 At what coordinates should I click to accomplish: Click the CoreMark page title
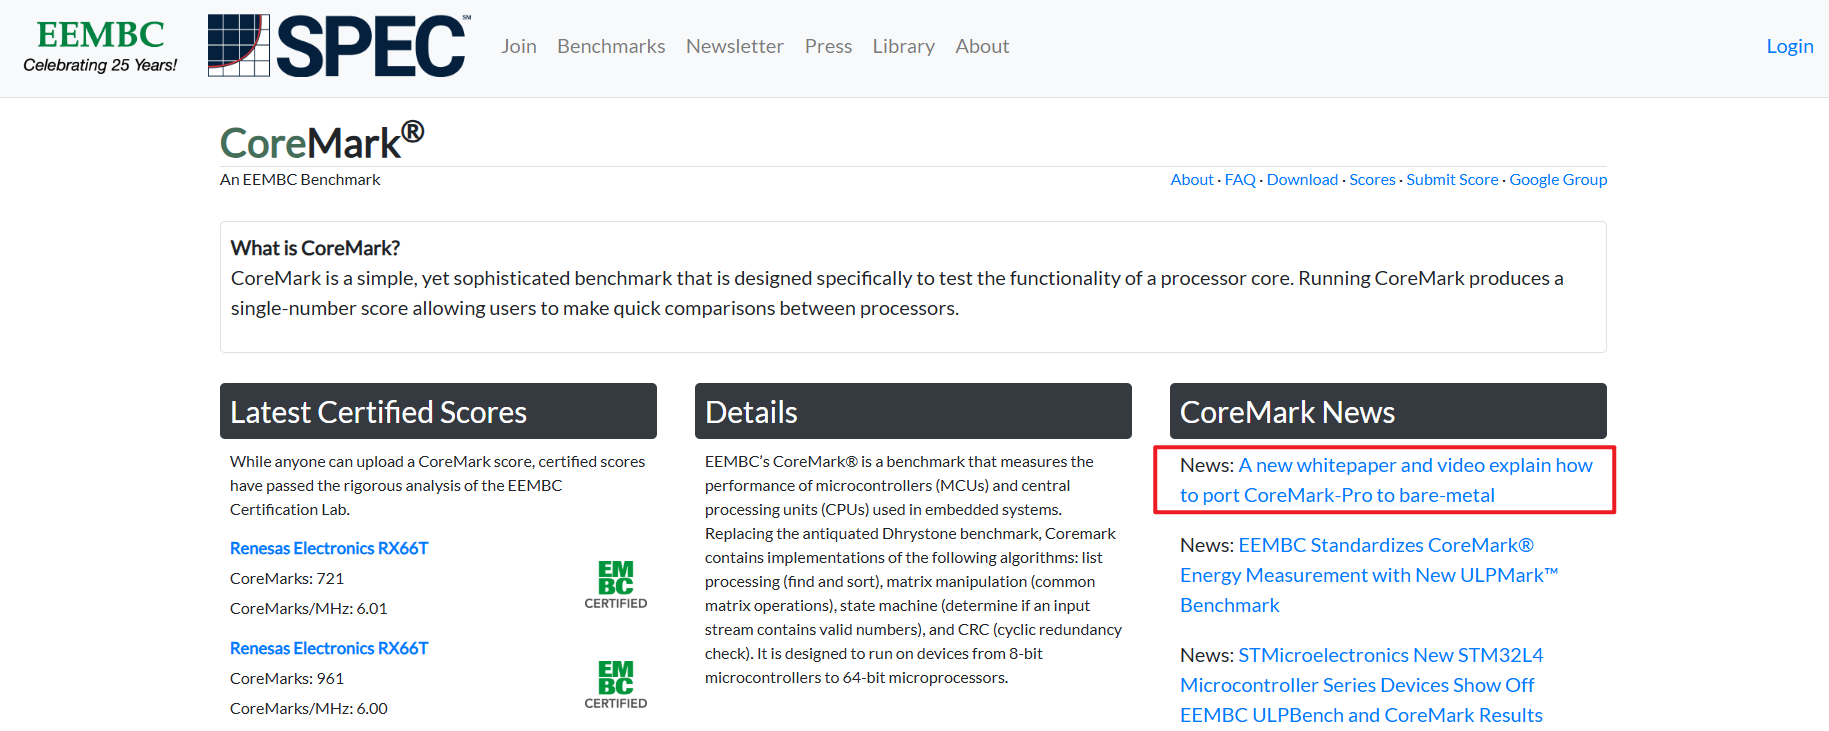[x=322, y=141]
